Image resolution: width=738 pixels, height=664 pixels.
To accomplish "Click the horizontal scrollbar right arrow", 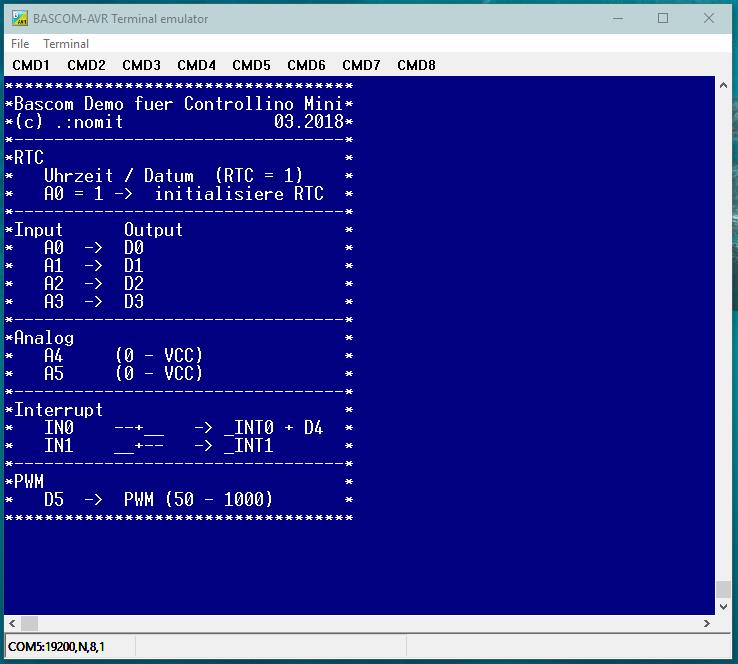I will (706, 624).
